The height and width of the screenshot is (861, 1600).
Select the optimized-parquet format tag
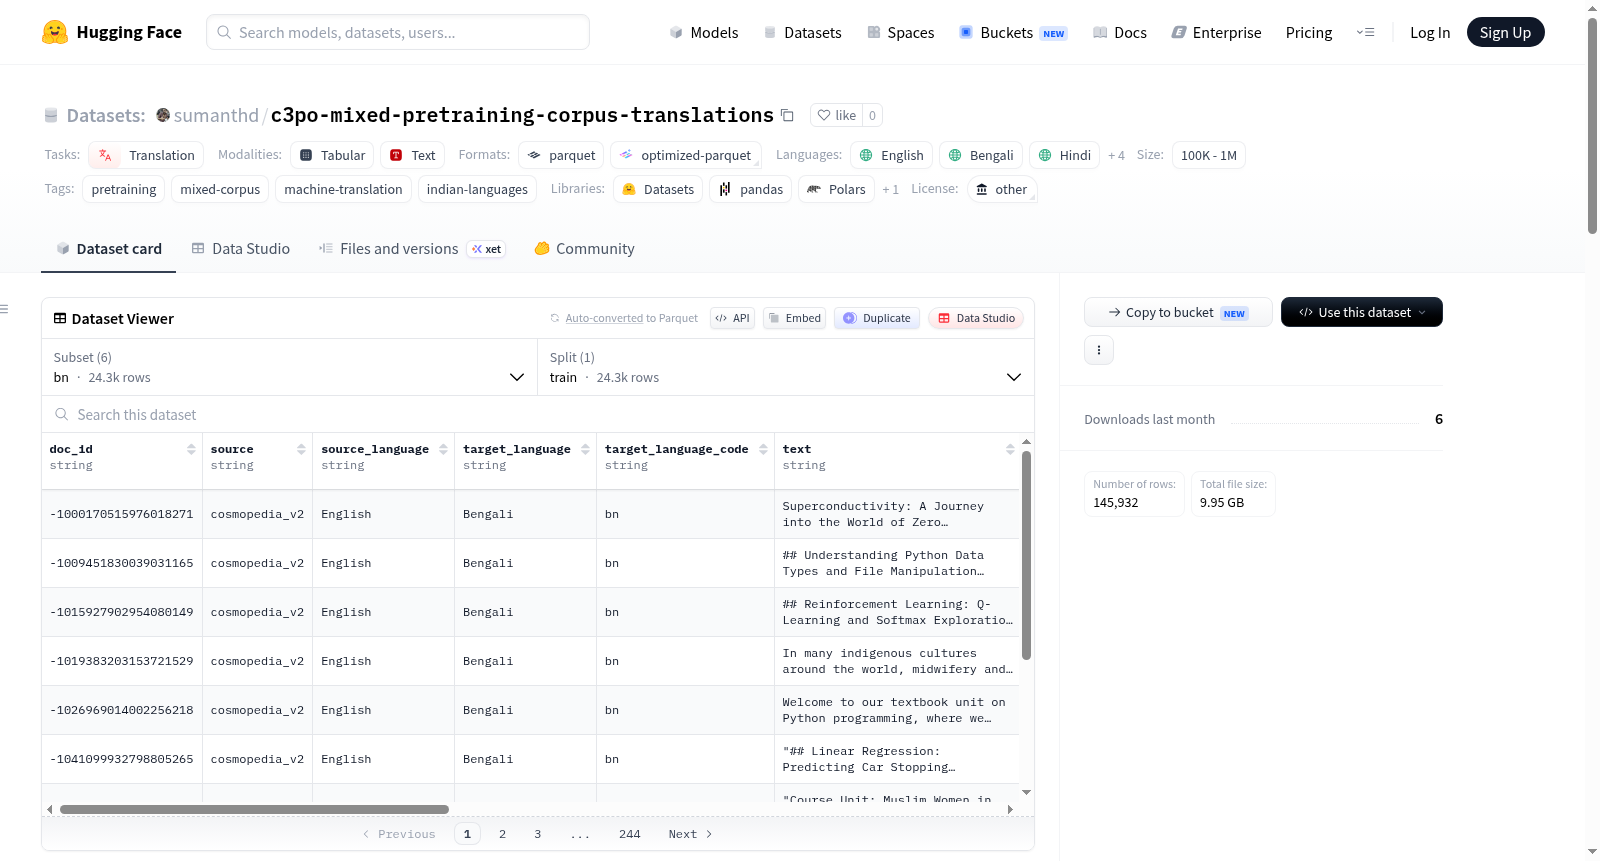coord(686,155)
